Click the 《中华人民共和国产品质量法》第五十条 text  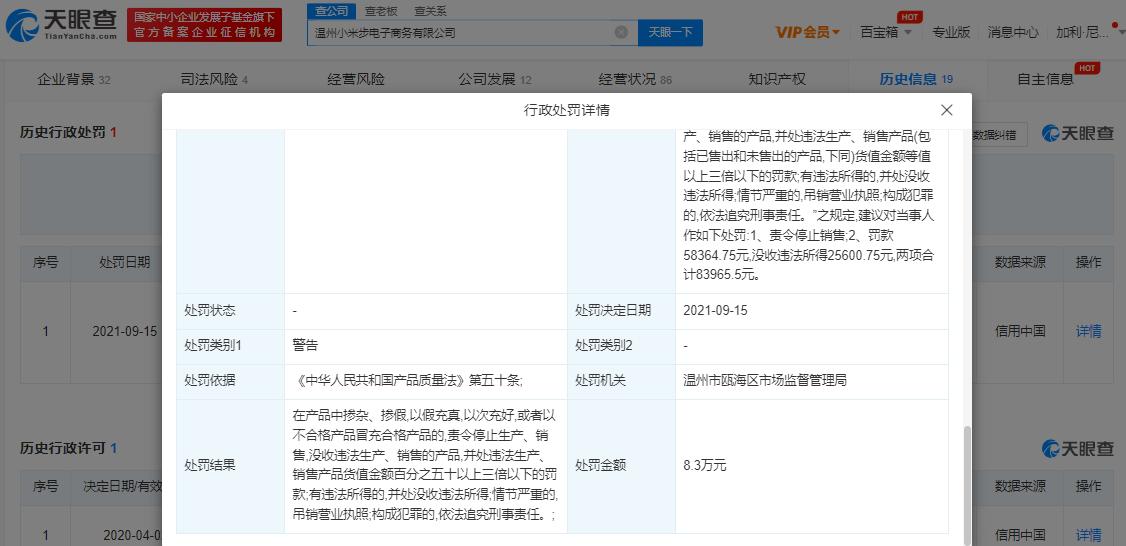(407, 381)
